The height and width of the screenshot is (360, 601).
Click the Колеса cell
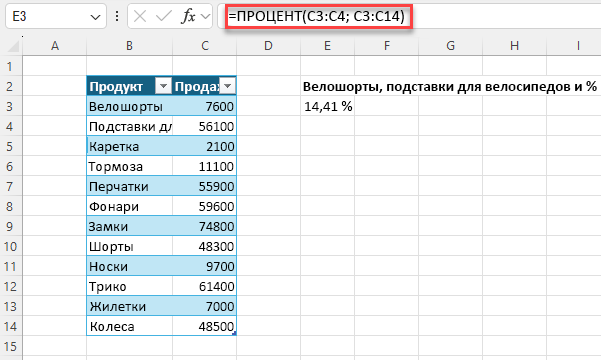click(x=130, y=326)
